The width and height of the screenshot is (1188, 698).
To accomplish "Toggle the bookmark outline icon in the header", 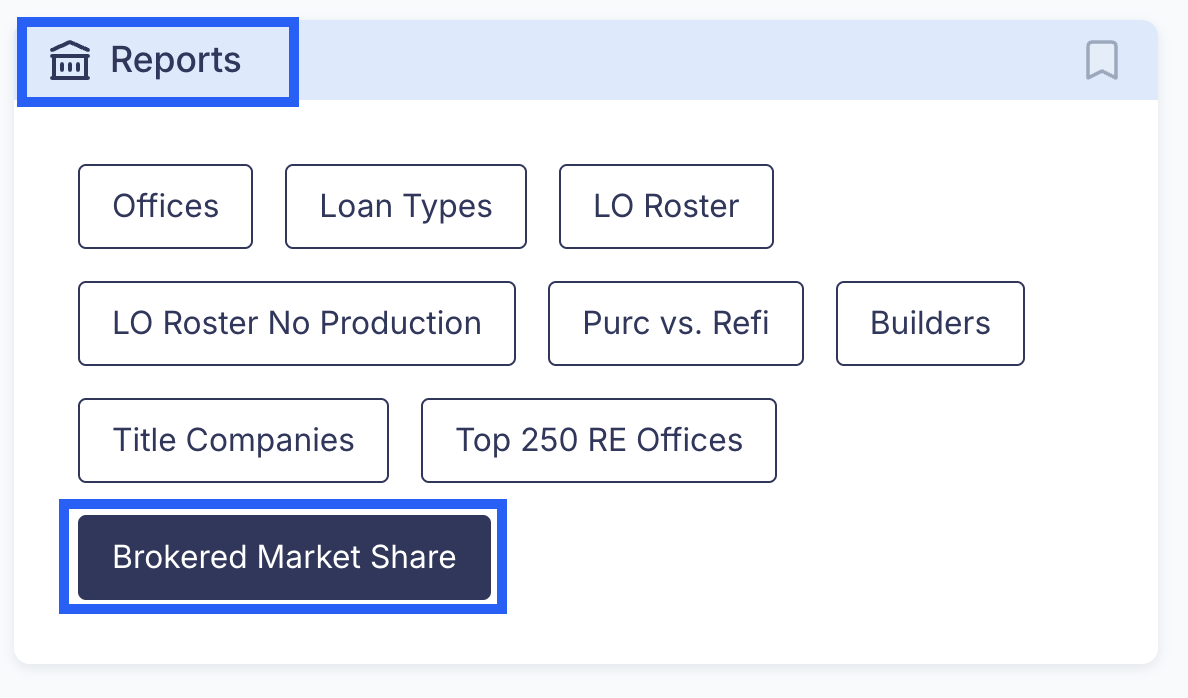I will pos(1102,60).
